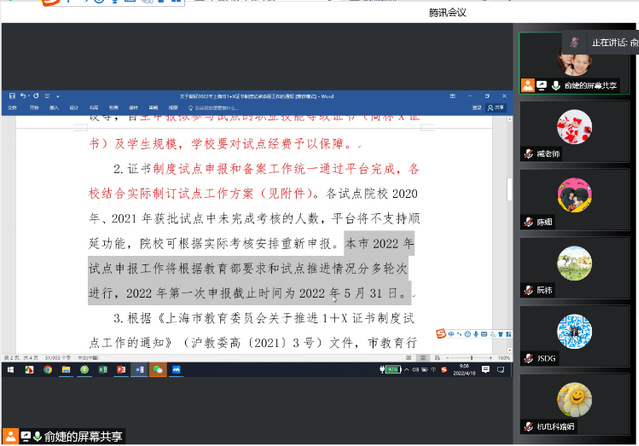This screenshot has height=446, width=639.
Task: Click the WeChat icon on the taskbar
Action: point(158,370)
